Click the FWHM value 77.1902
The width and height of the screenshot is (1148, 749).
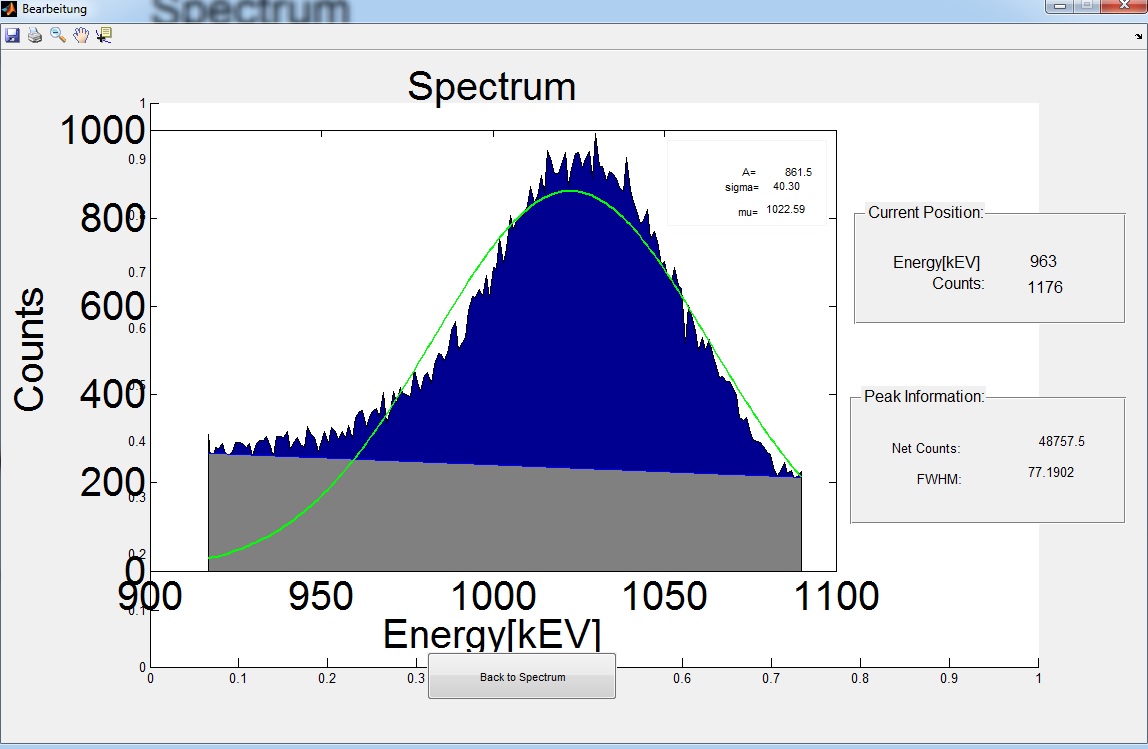point(1050,472)
